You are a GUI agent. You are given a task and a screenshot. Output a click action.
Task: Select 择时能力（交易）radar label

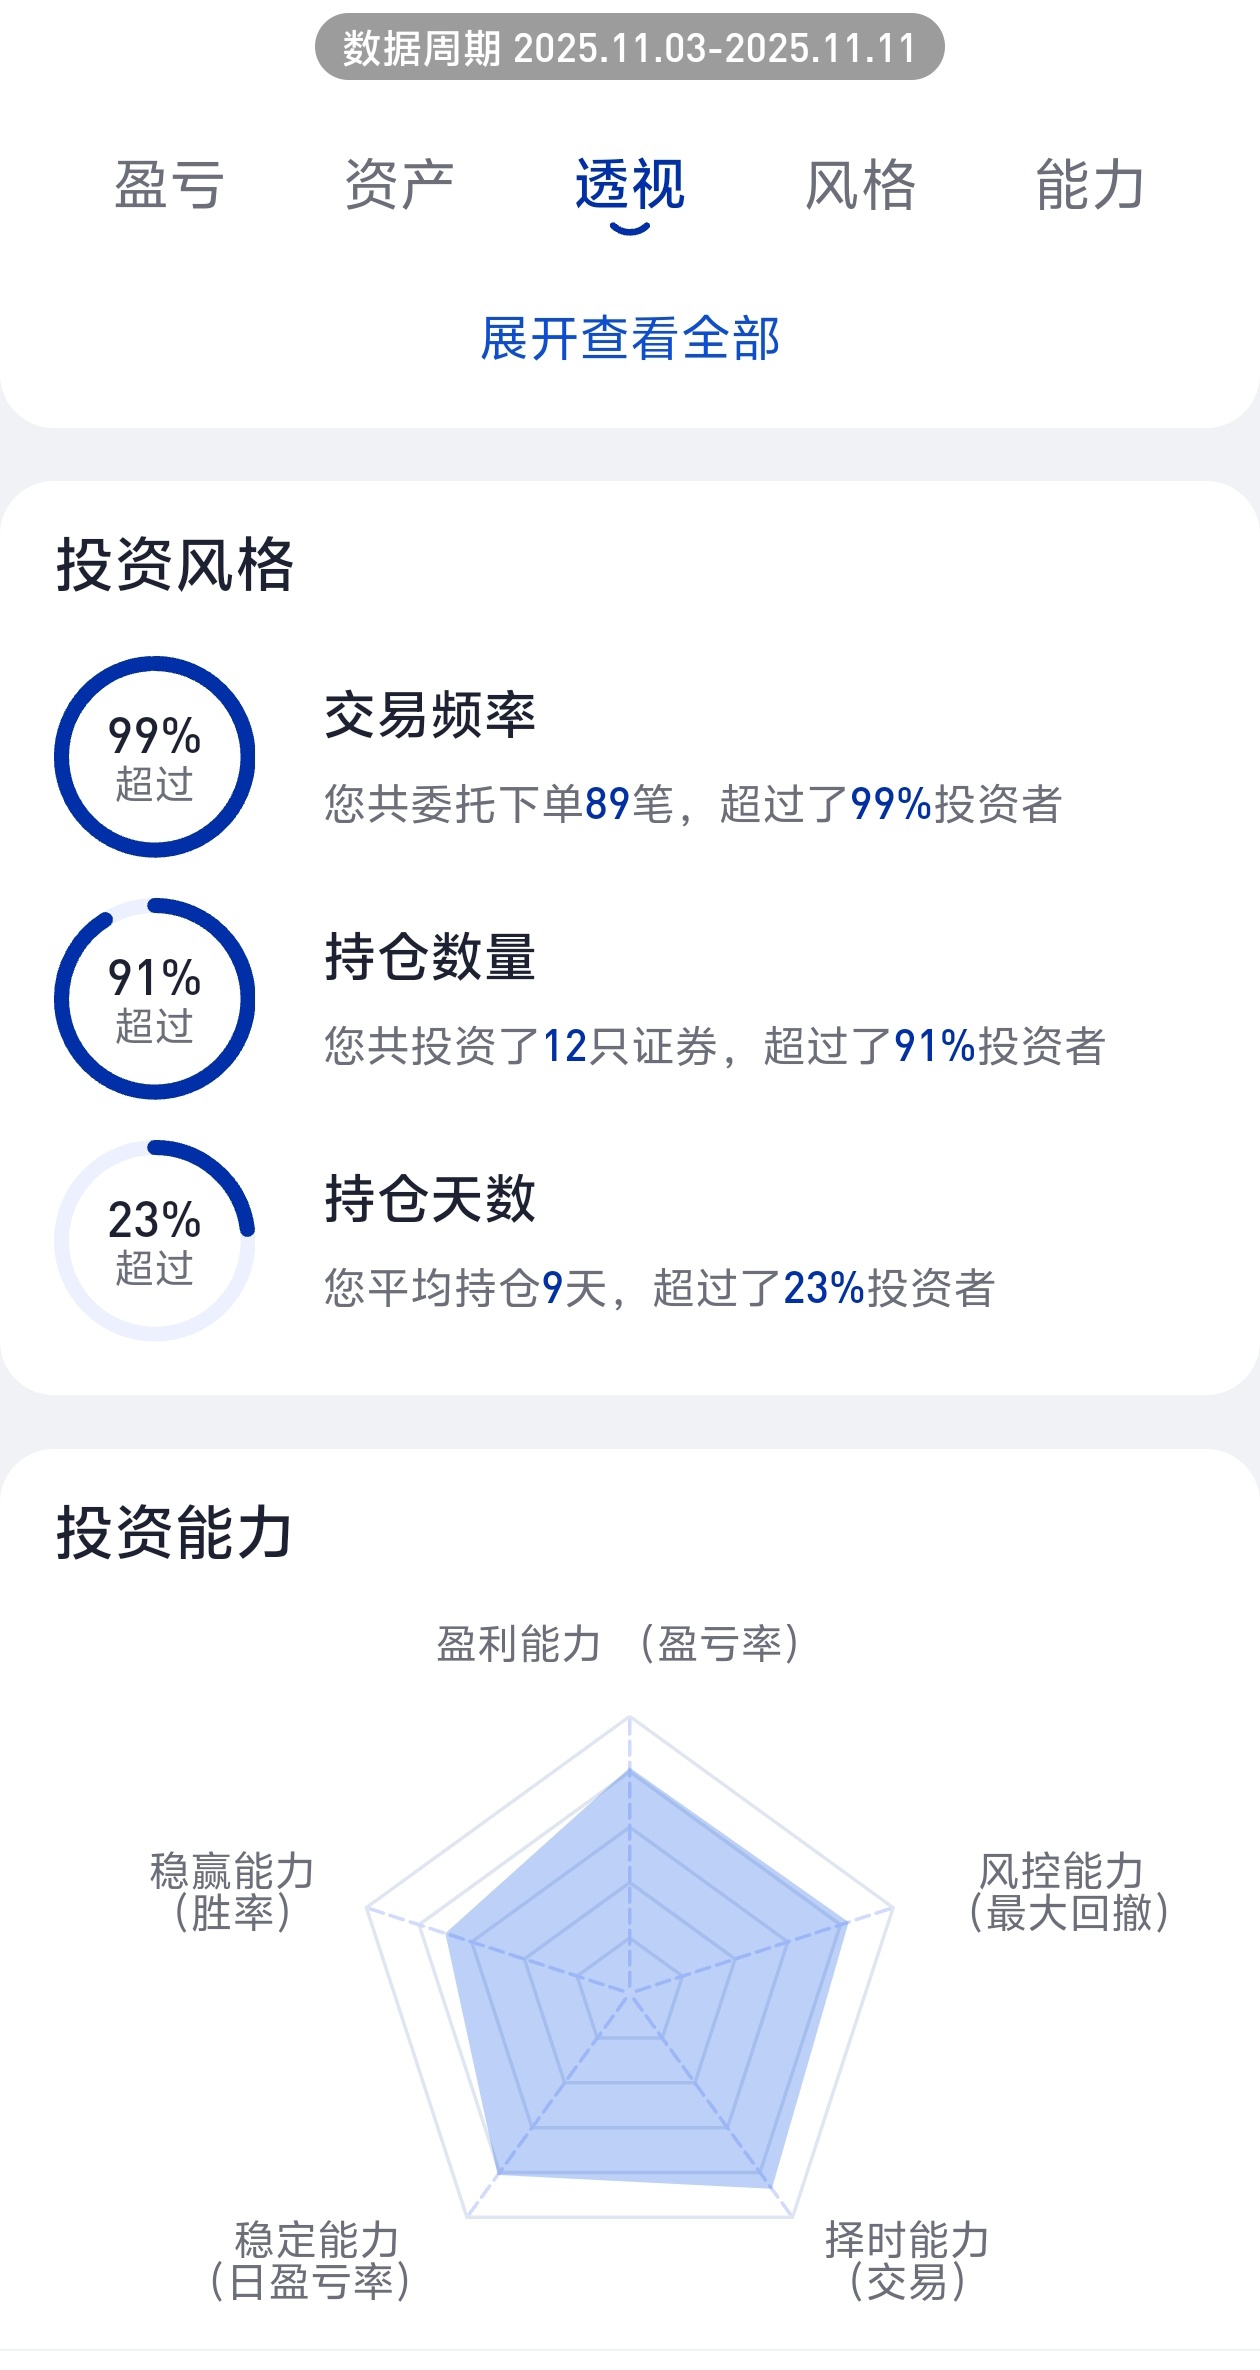coord(907,2261)
